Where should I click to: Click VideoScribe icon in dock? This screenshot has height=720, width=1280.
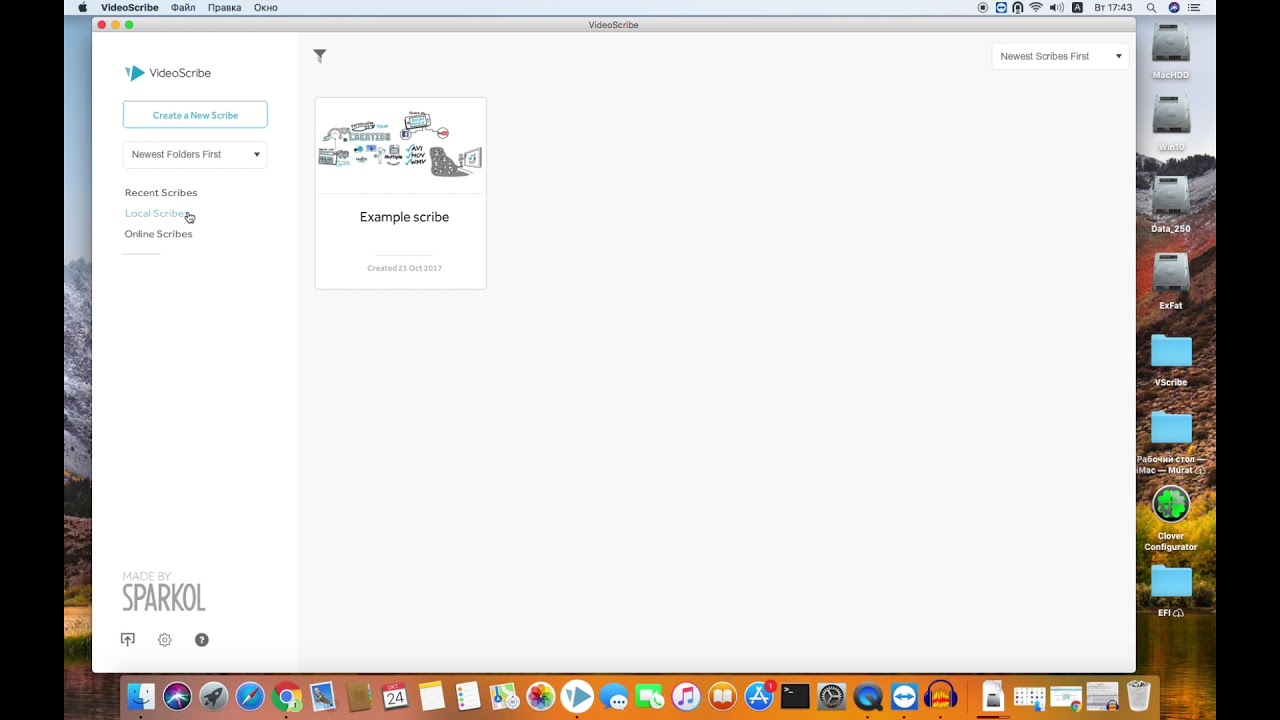click(x=577, y=696)
